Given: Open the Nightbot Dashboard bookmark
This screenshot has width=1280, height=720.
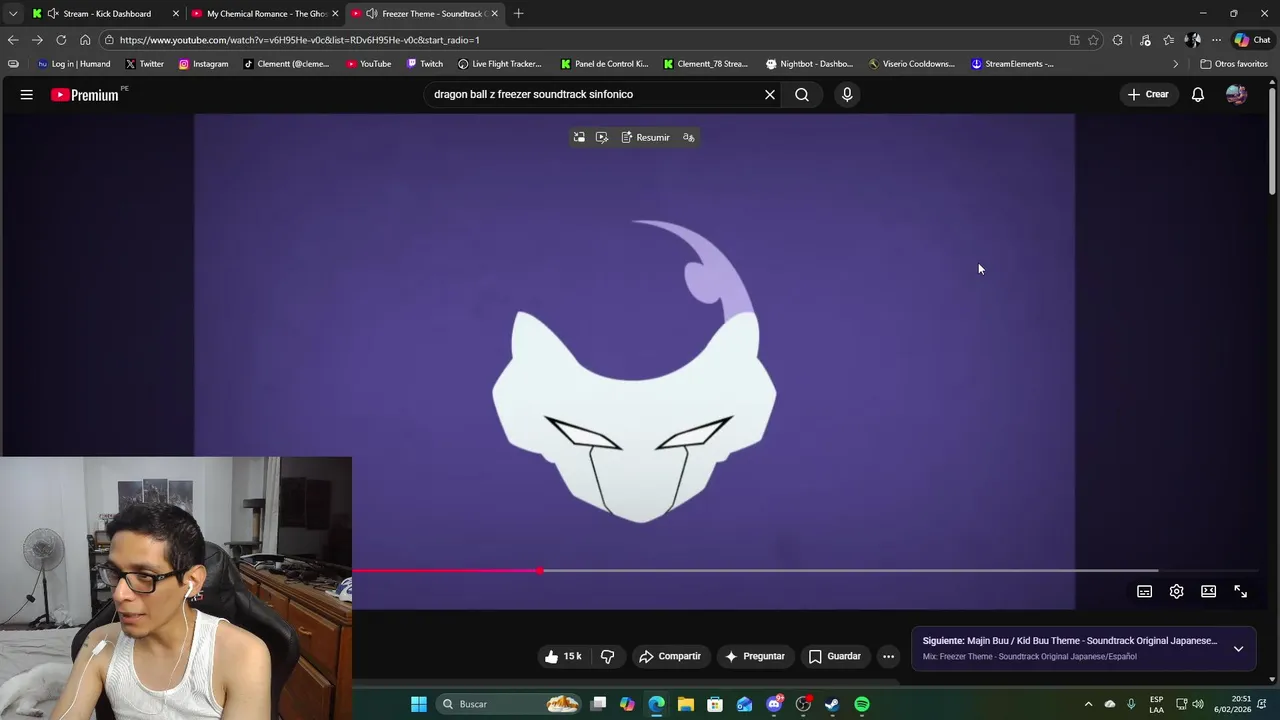Looking at the screenshot, I should (x=810, y=63).
